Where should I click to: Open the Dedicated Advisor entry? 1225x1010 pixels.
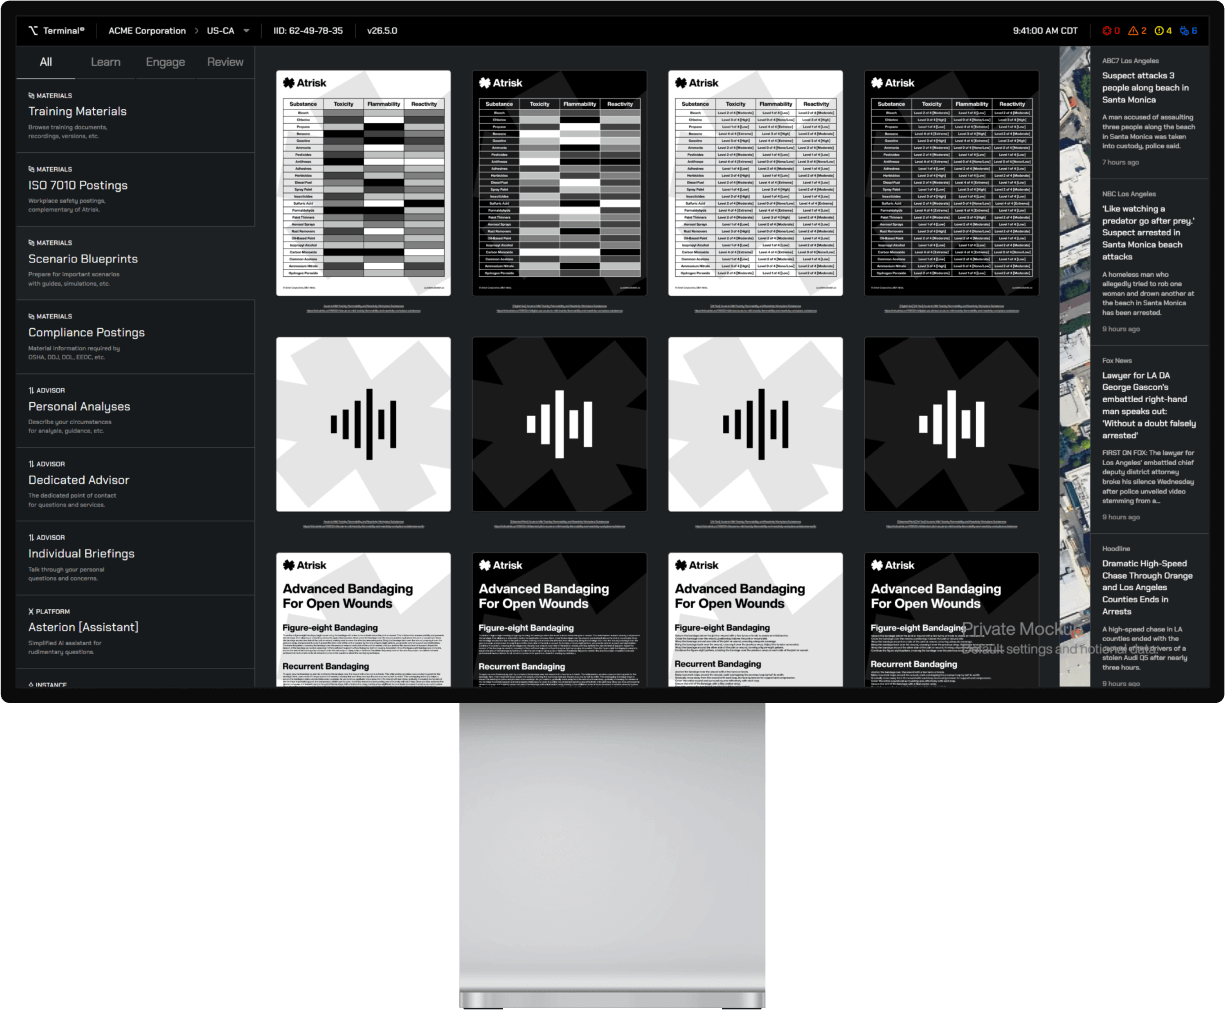(78, 480)
